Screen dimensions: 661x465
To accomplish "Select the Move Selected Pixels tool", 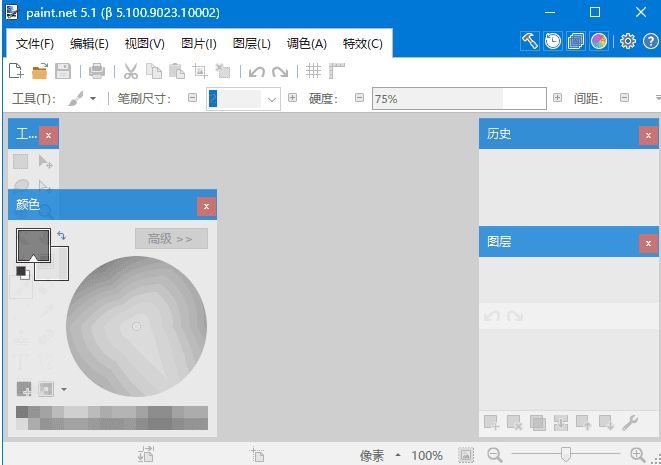I will (x=45, y=161).
